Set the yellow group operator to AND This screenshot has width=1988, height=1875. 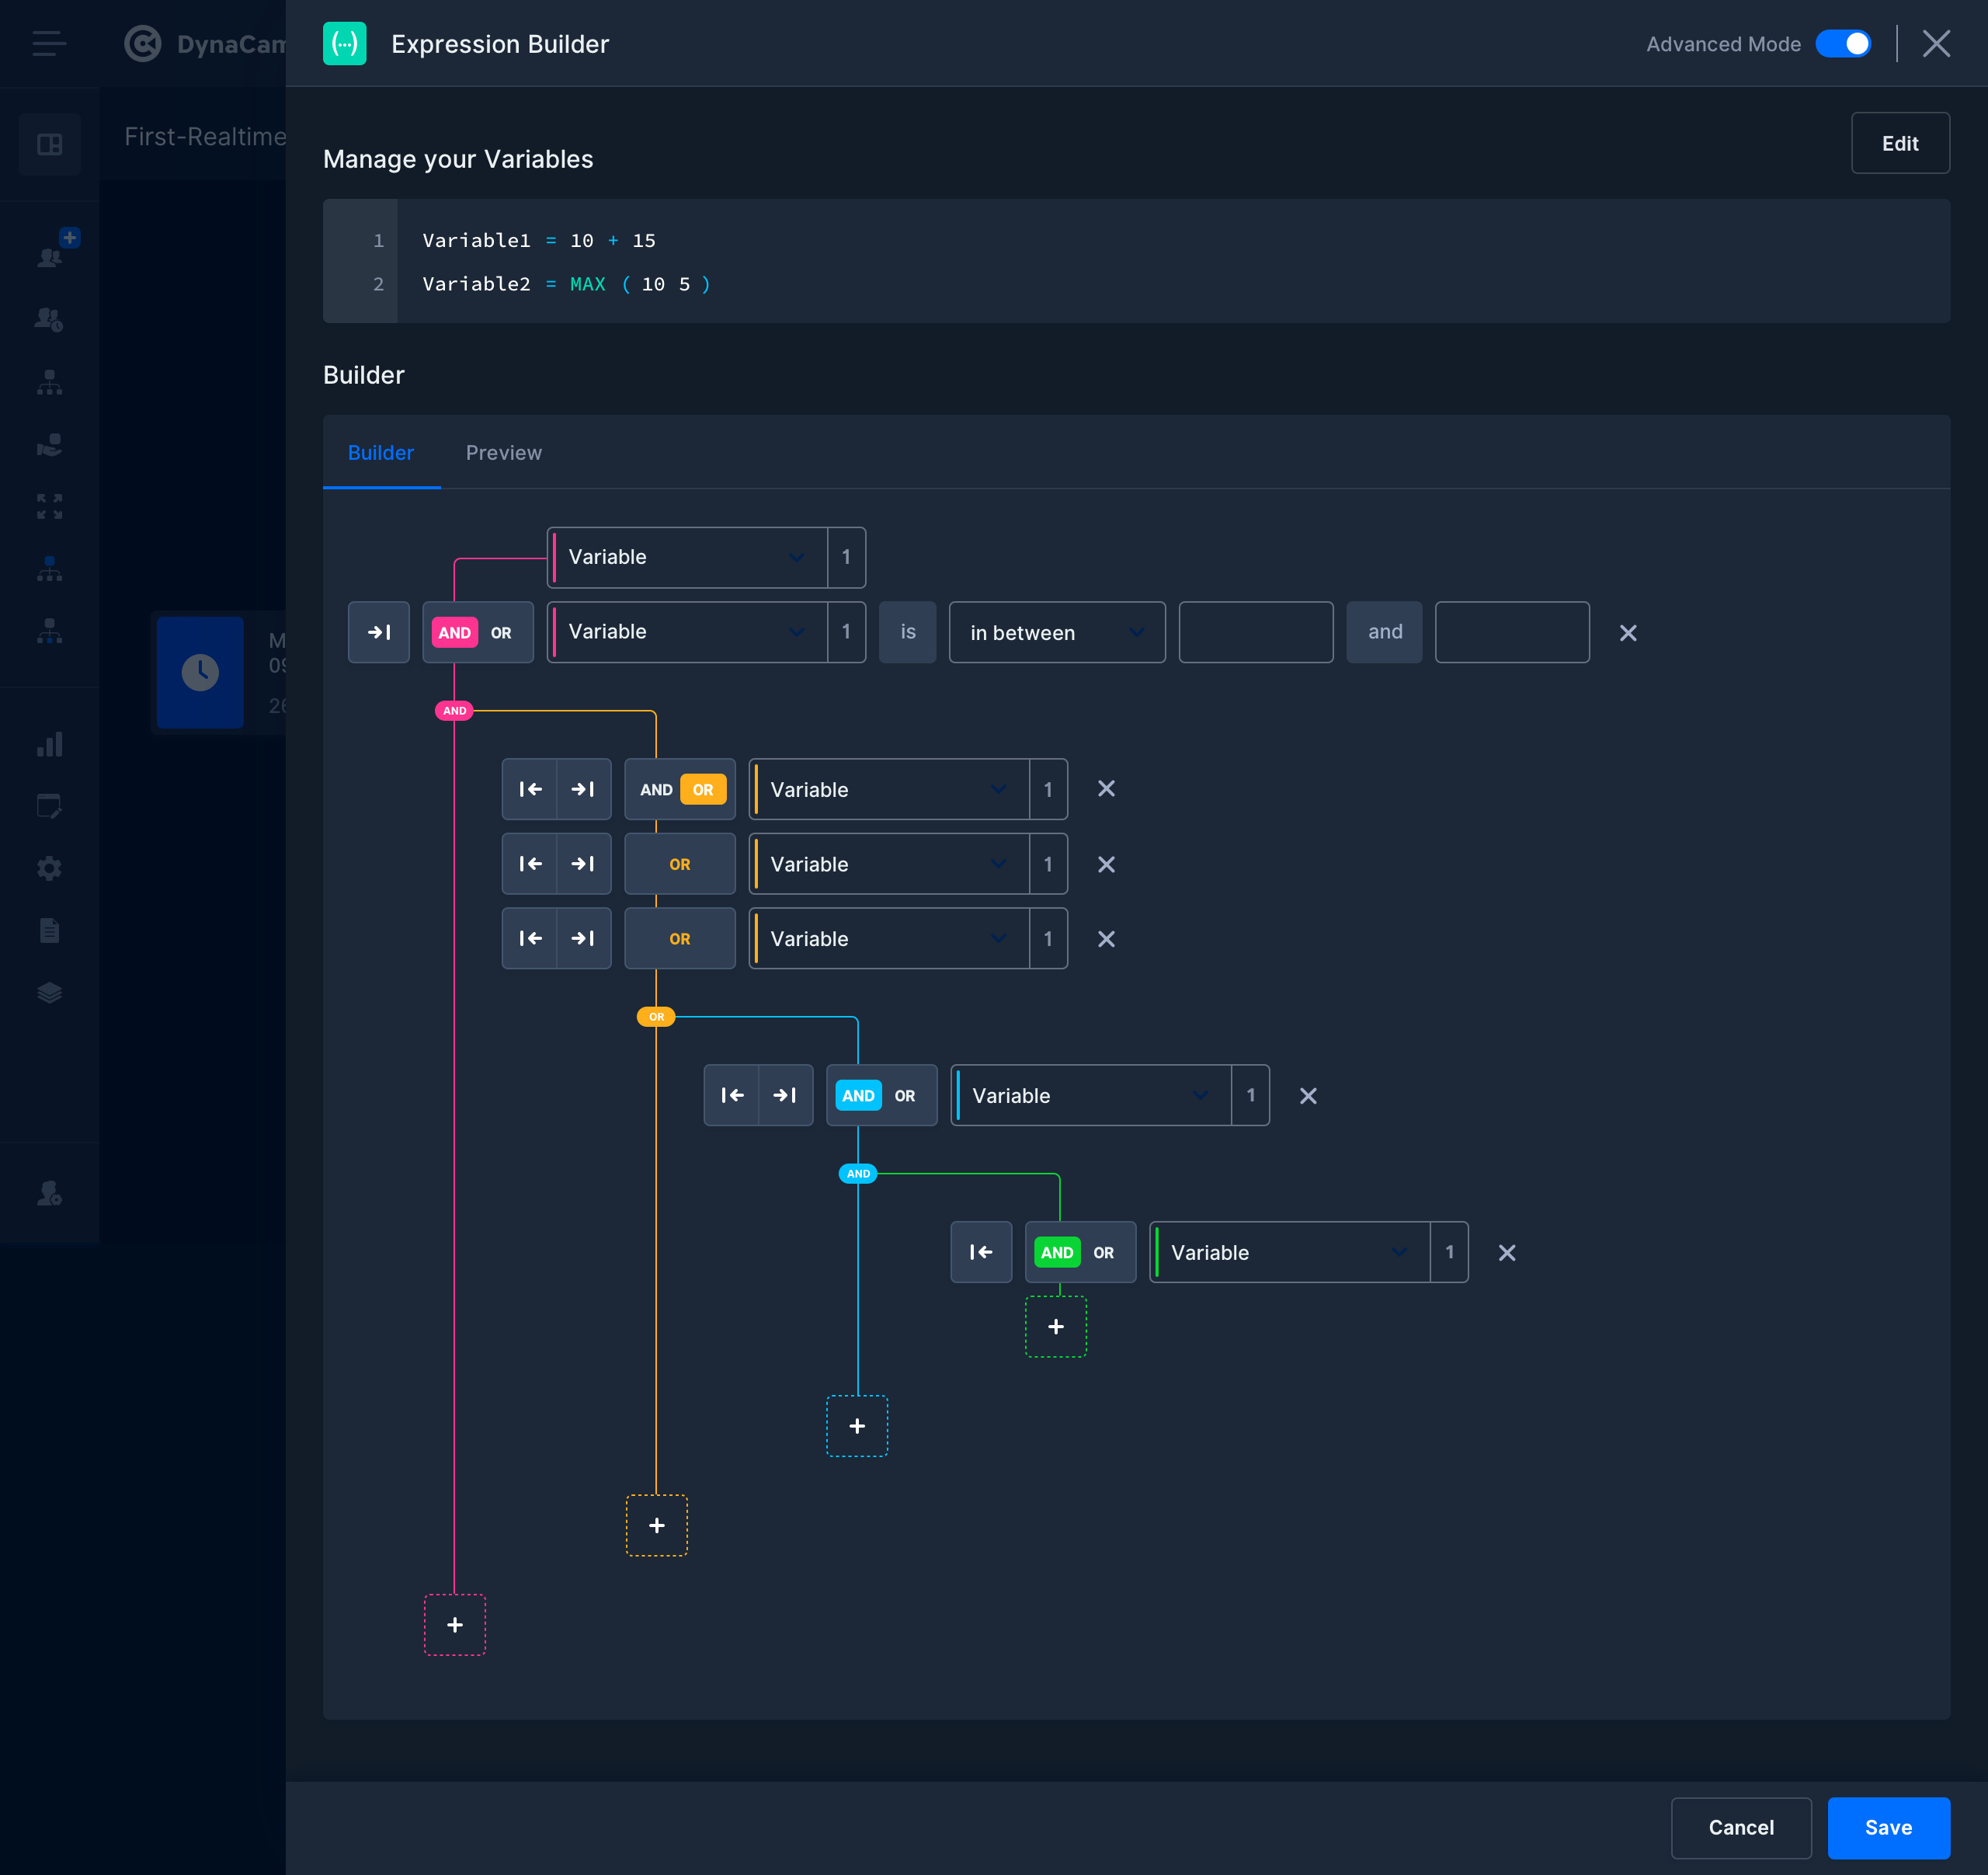656,789
